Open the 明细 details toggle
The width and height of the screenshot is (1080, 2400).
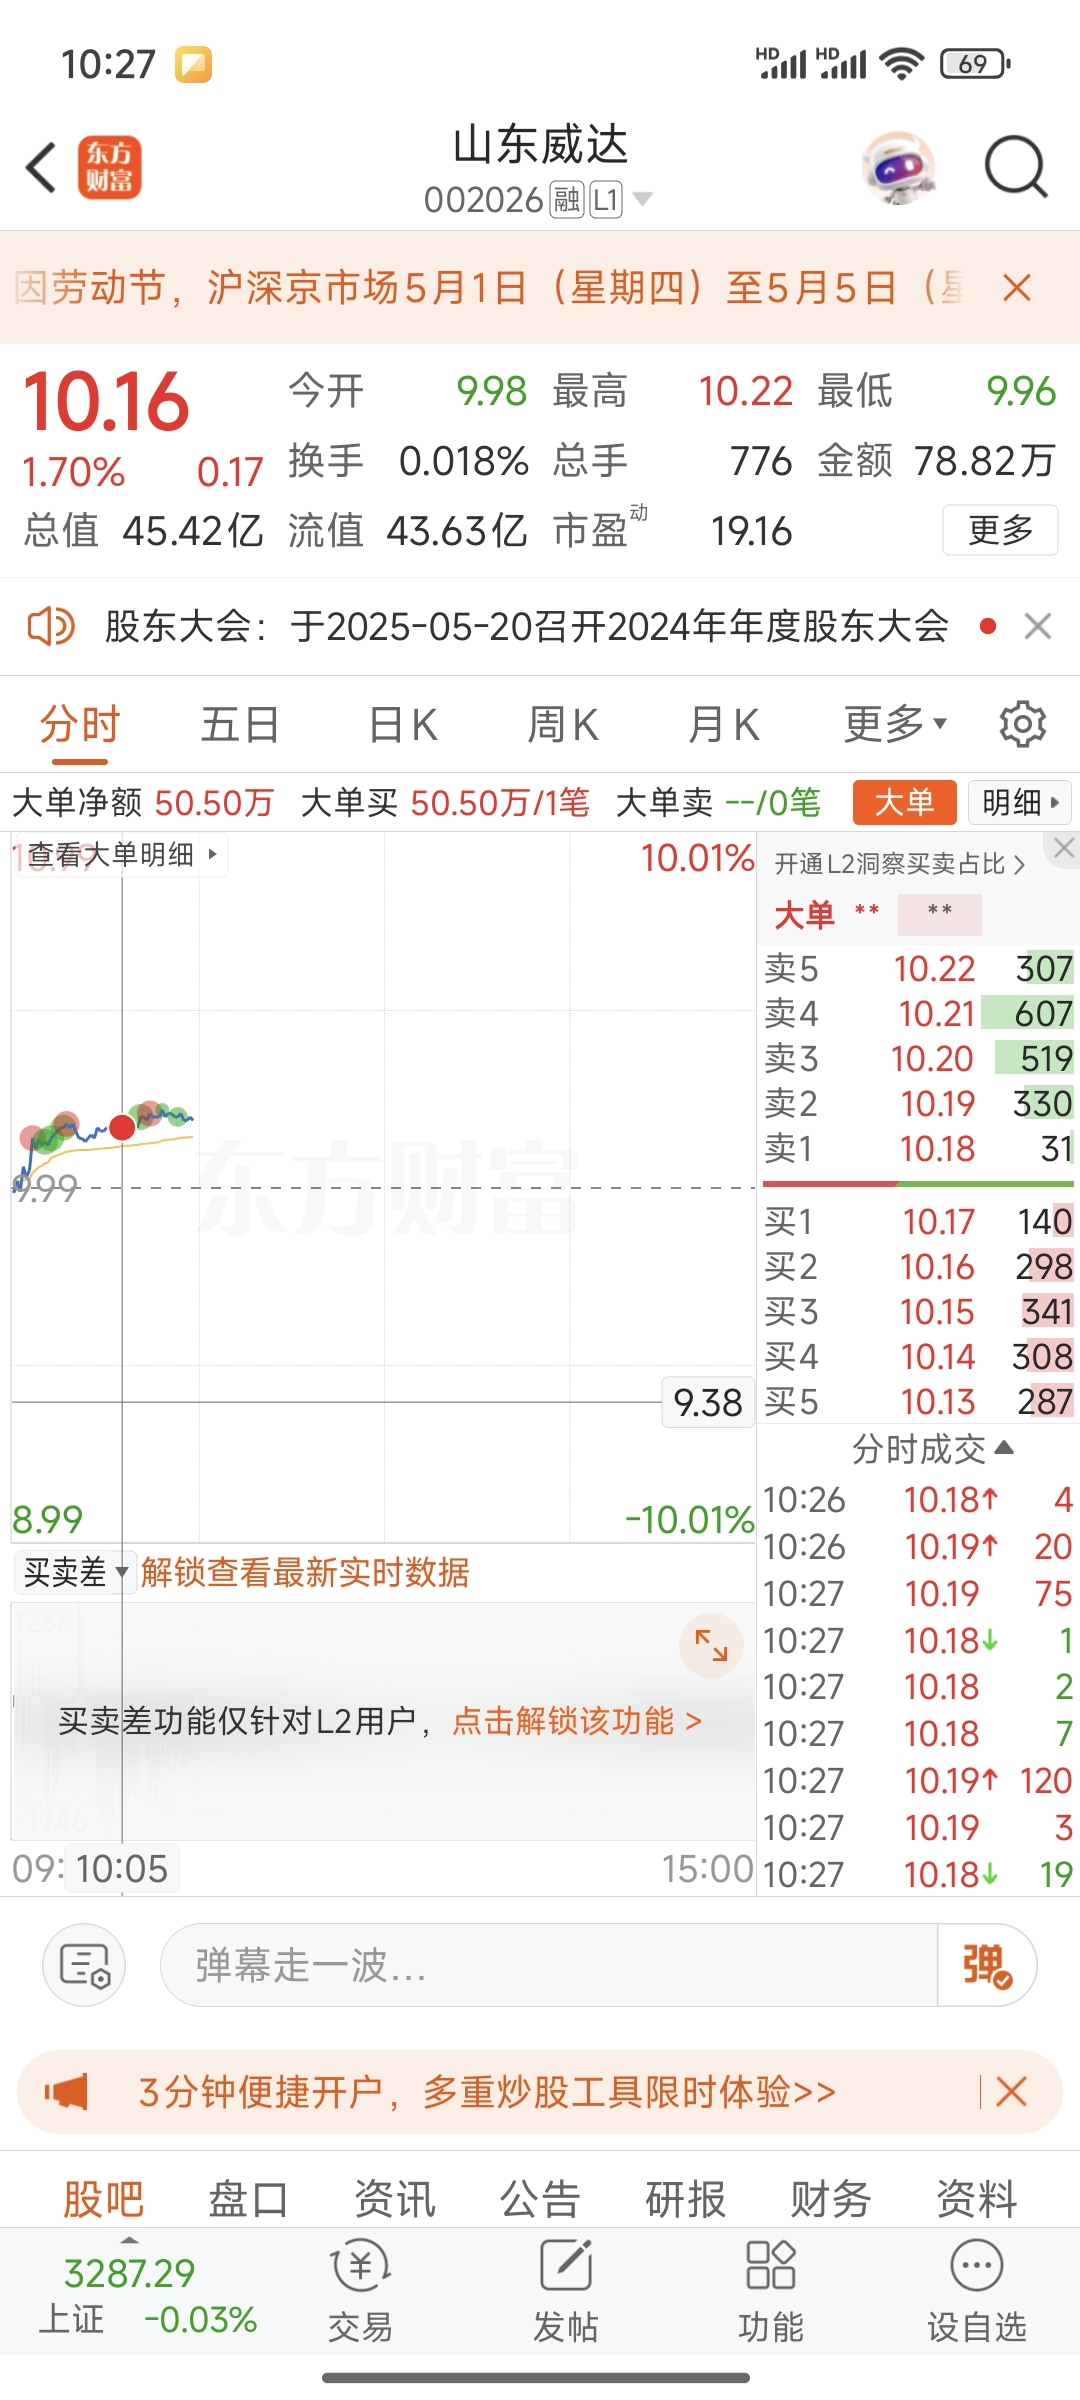(x=1020, y=802)
